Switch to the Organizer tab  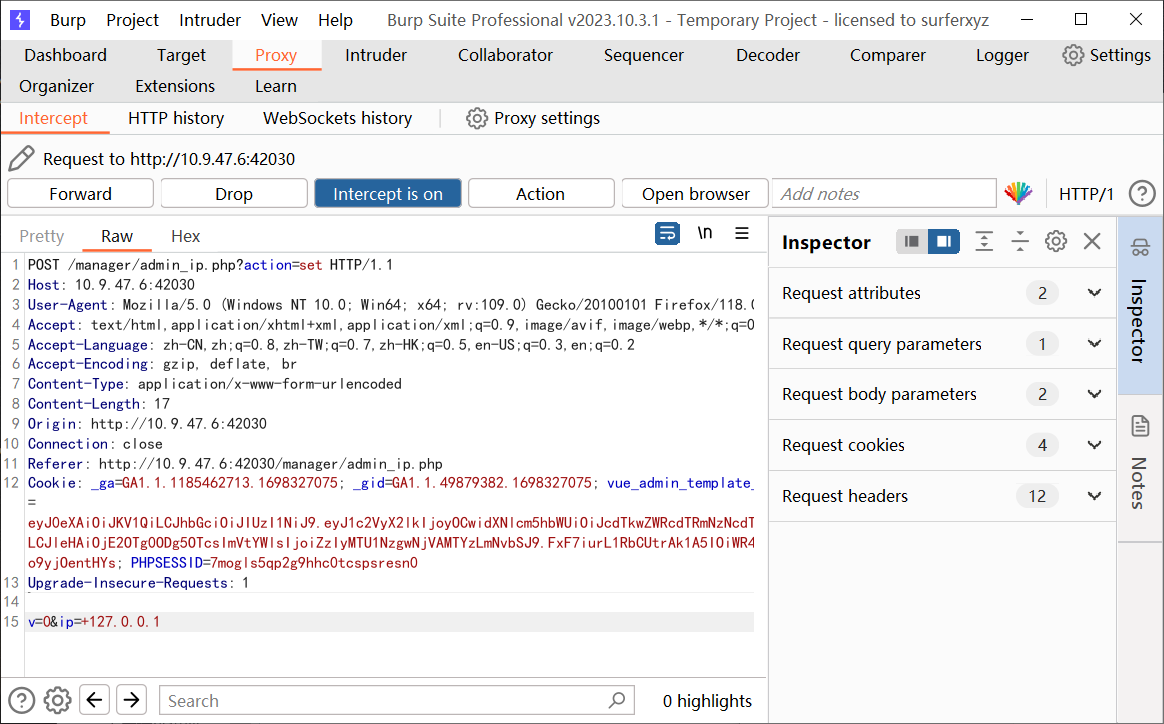pos(56,86)
